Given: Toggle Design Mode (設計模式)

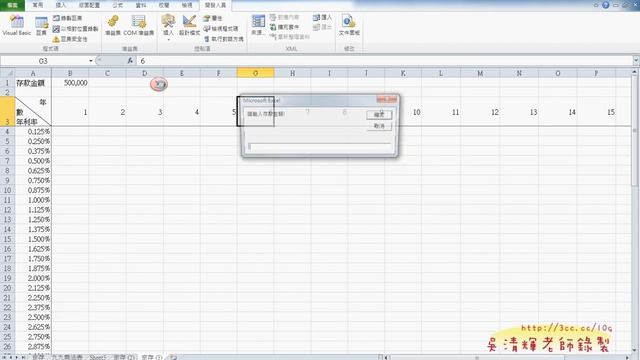Looking at the screenshot, I should pos(189,25).
